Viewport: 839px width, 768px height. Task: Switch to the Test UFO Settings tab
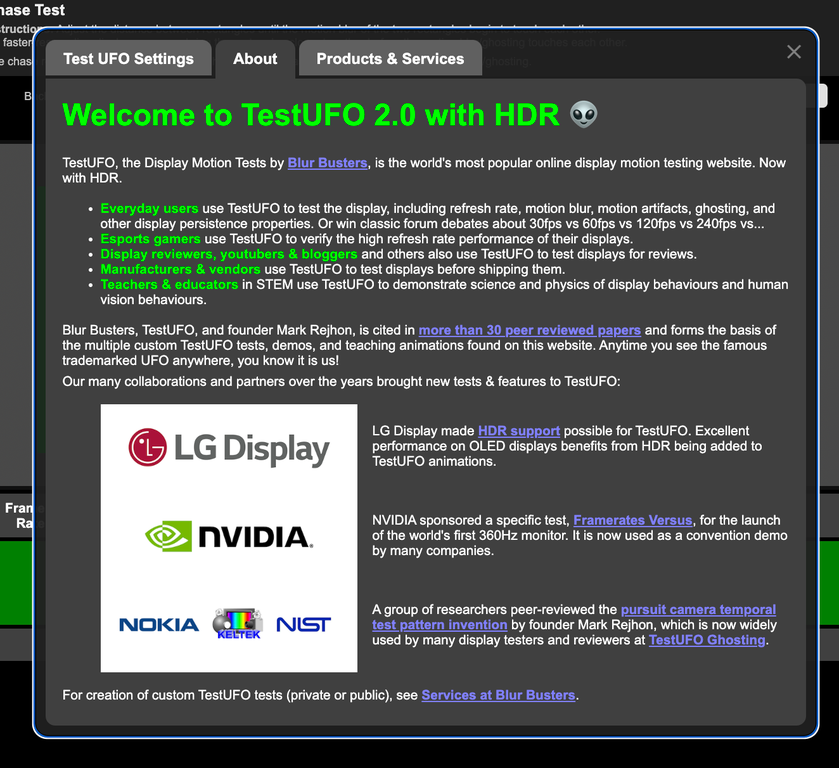[128, 59]
